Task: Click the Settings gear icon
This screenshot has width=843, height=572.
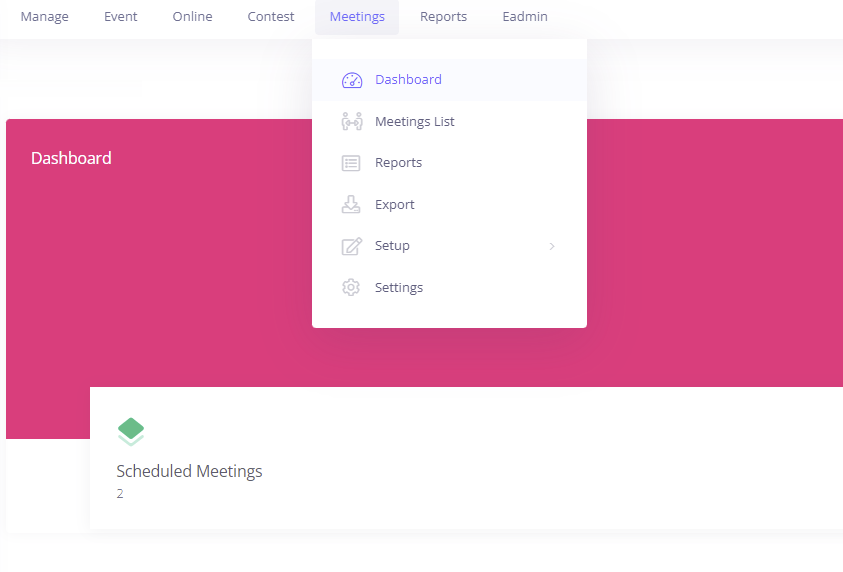Action: click(351, 287)
